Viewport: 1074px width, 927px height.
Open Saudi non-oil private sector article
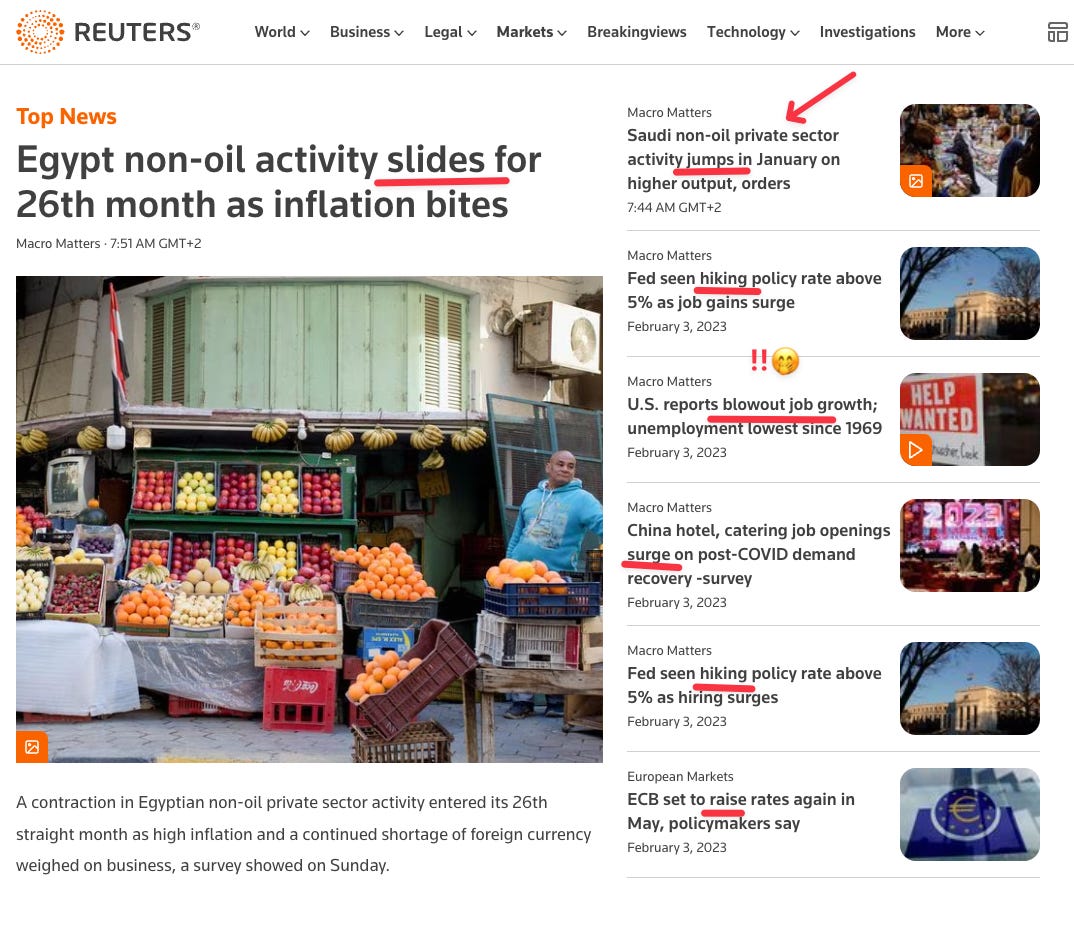pyautogui.click(x=733, y=159)
